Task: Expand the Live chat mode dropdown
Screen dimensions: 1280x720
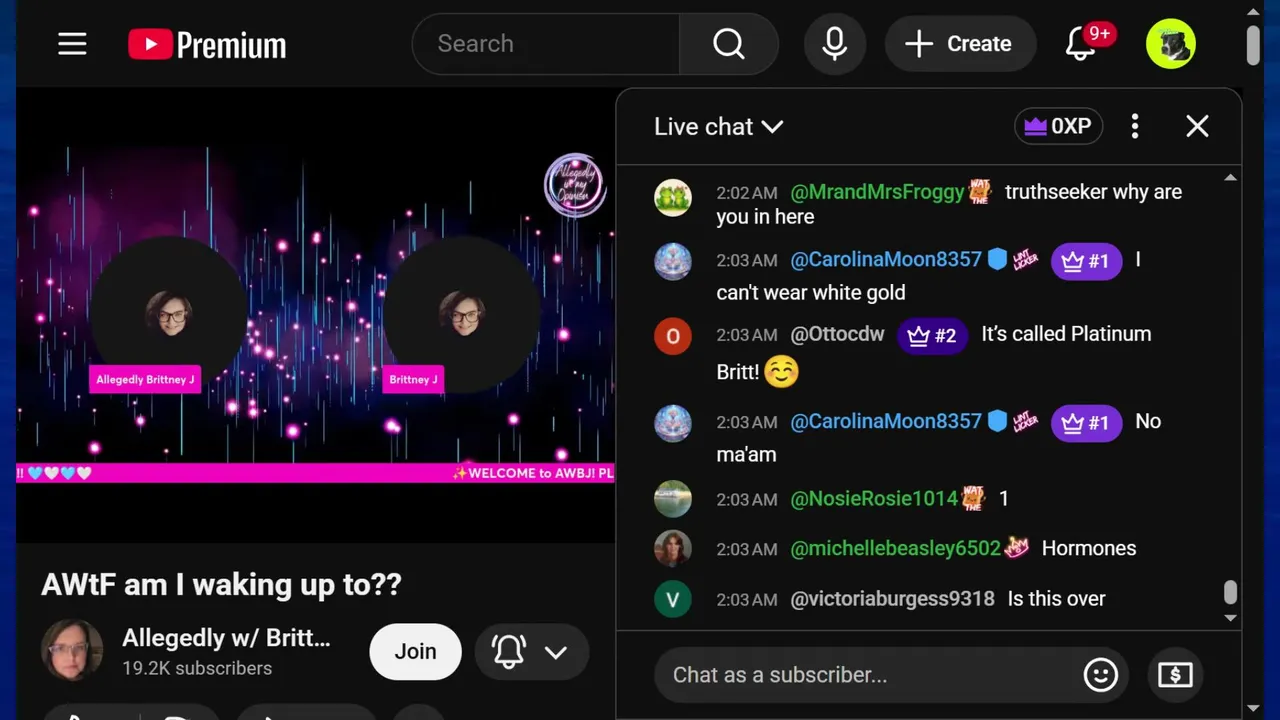Action: (718, 126)
